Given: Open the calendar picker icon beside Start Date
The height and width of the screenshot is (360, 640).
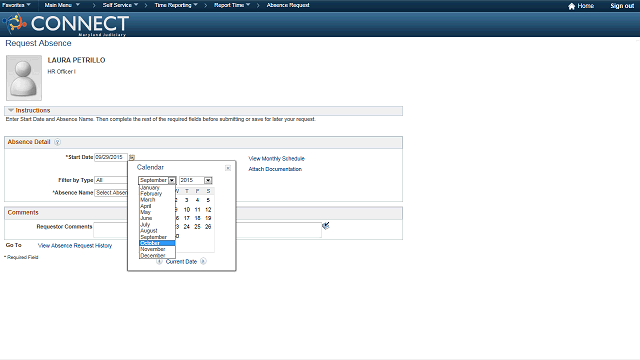Looking at the screenshot, I should (x=132, y=158).
